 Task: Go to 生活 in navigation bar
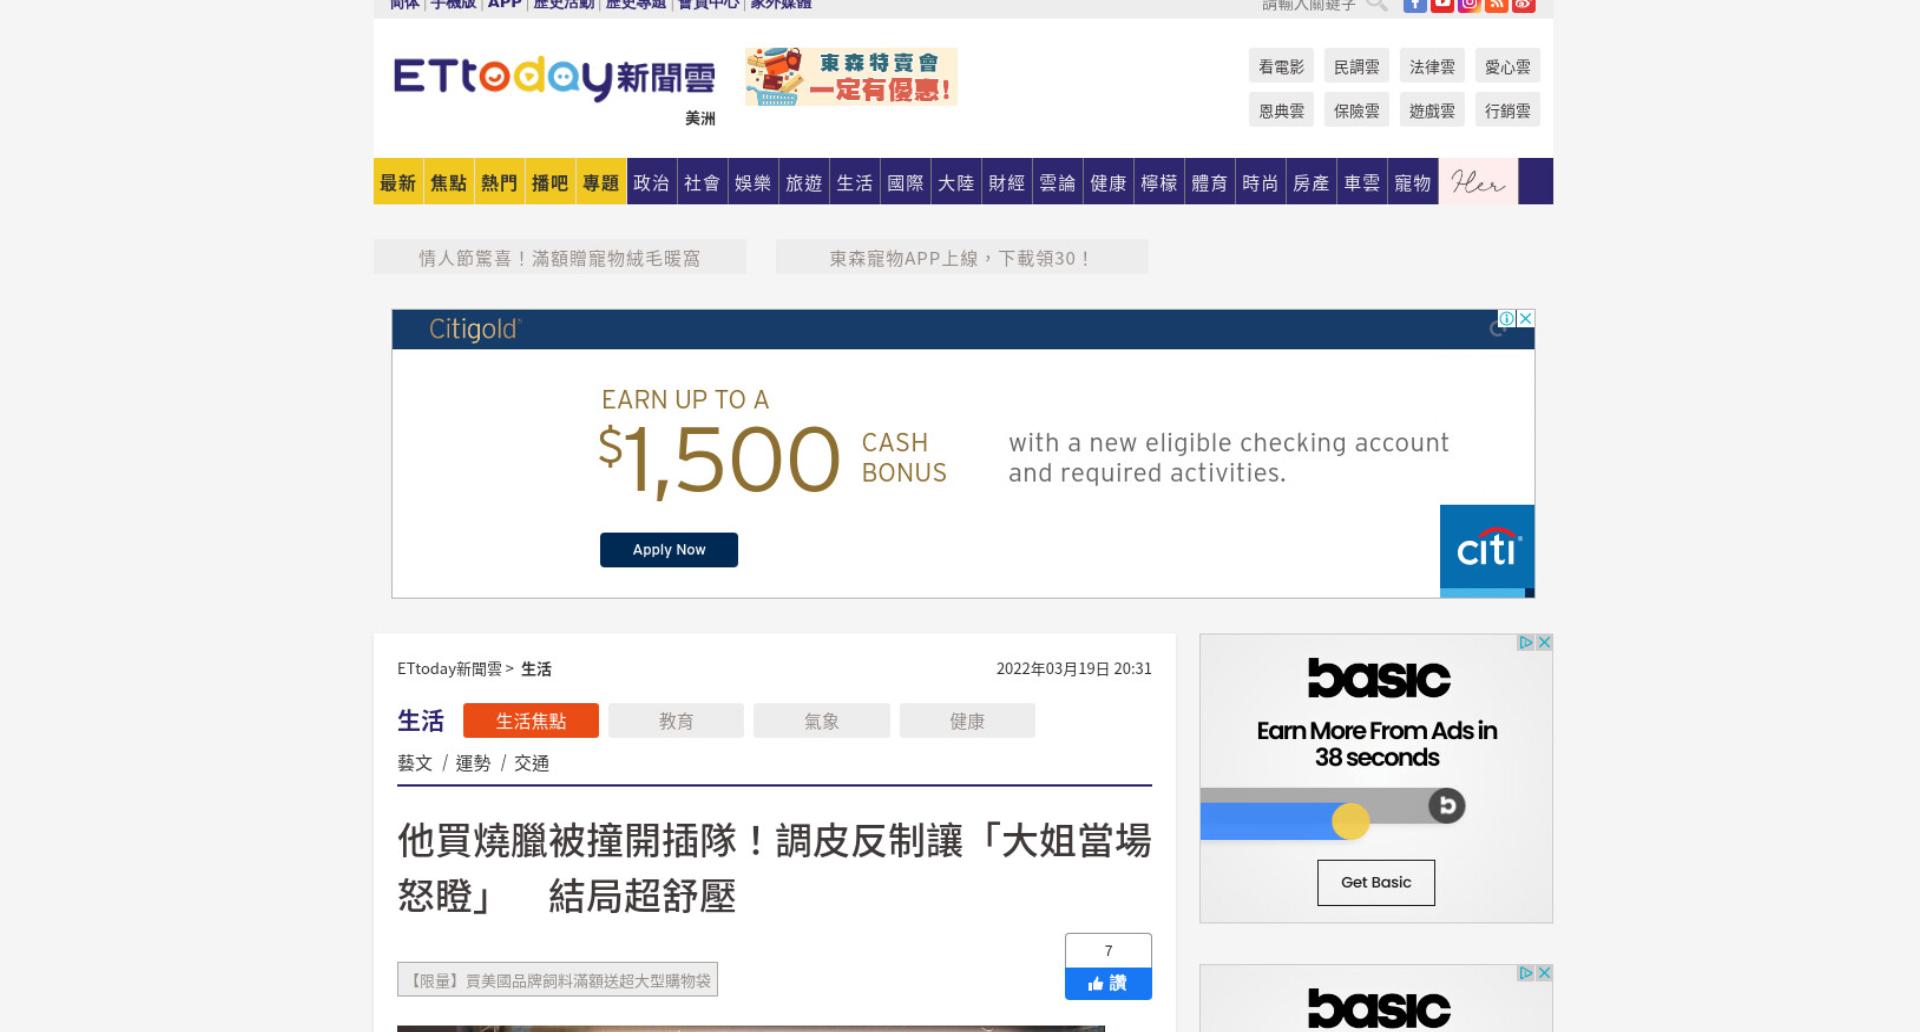coord(855,182)
